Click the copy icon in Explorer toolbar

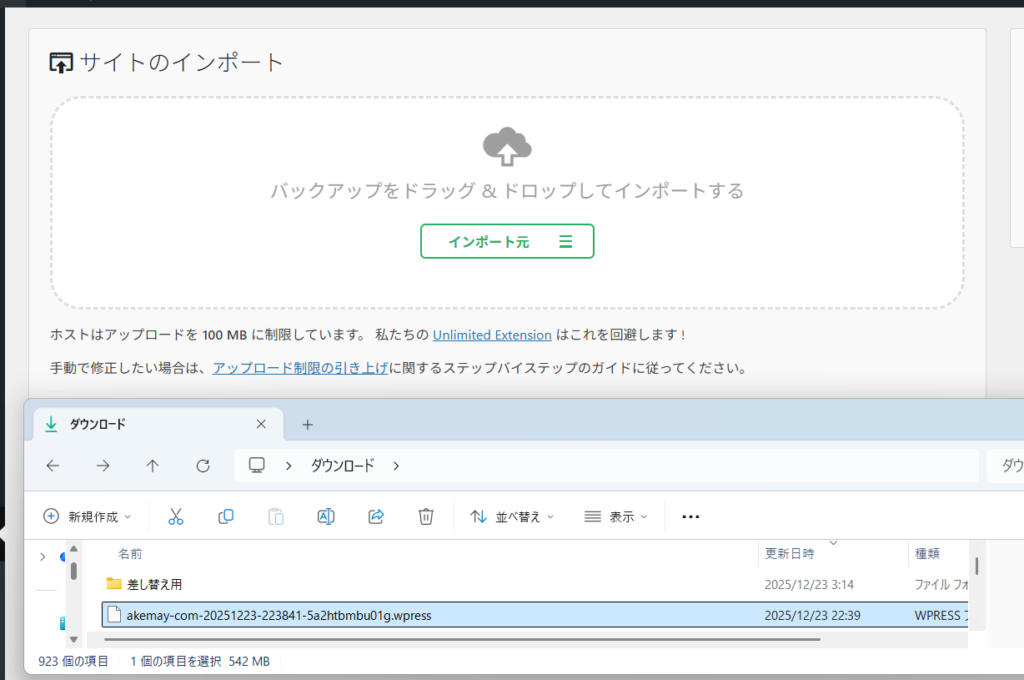[226, 516]
